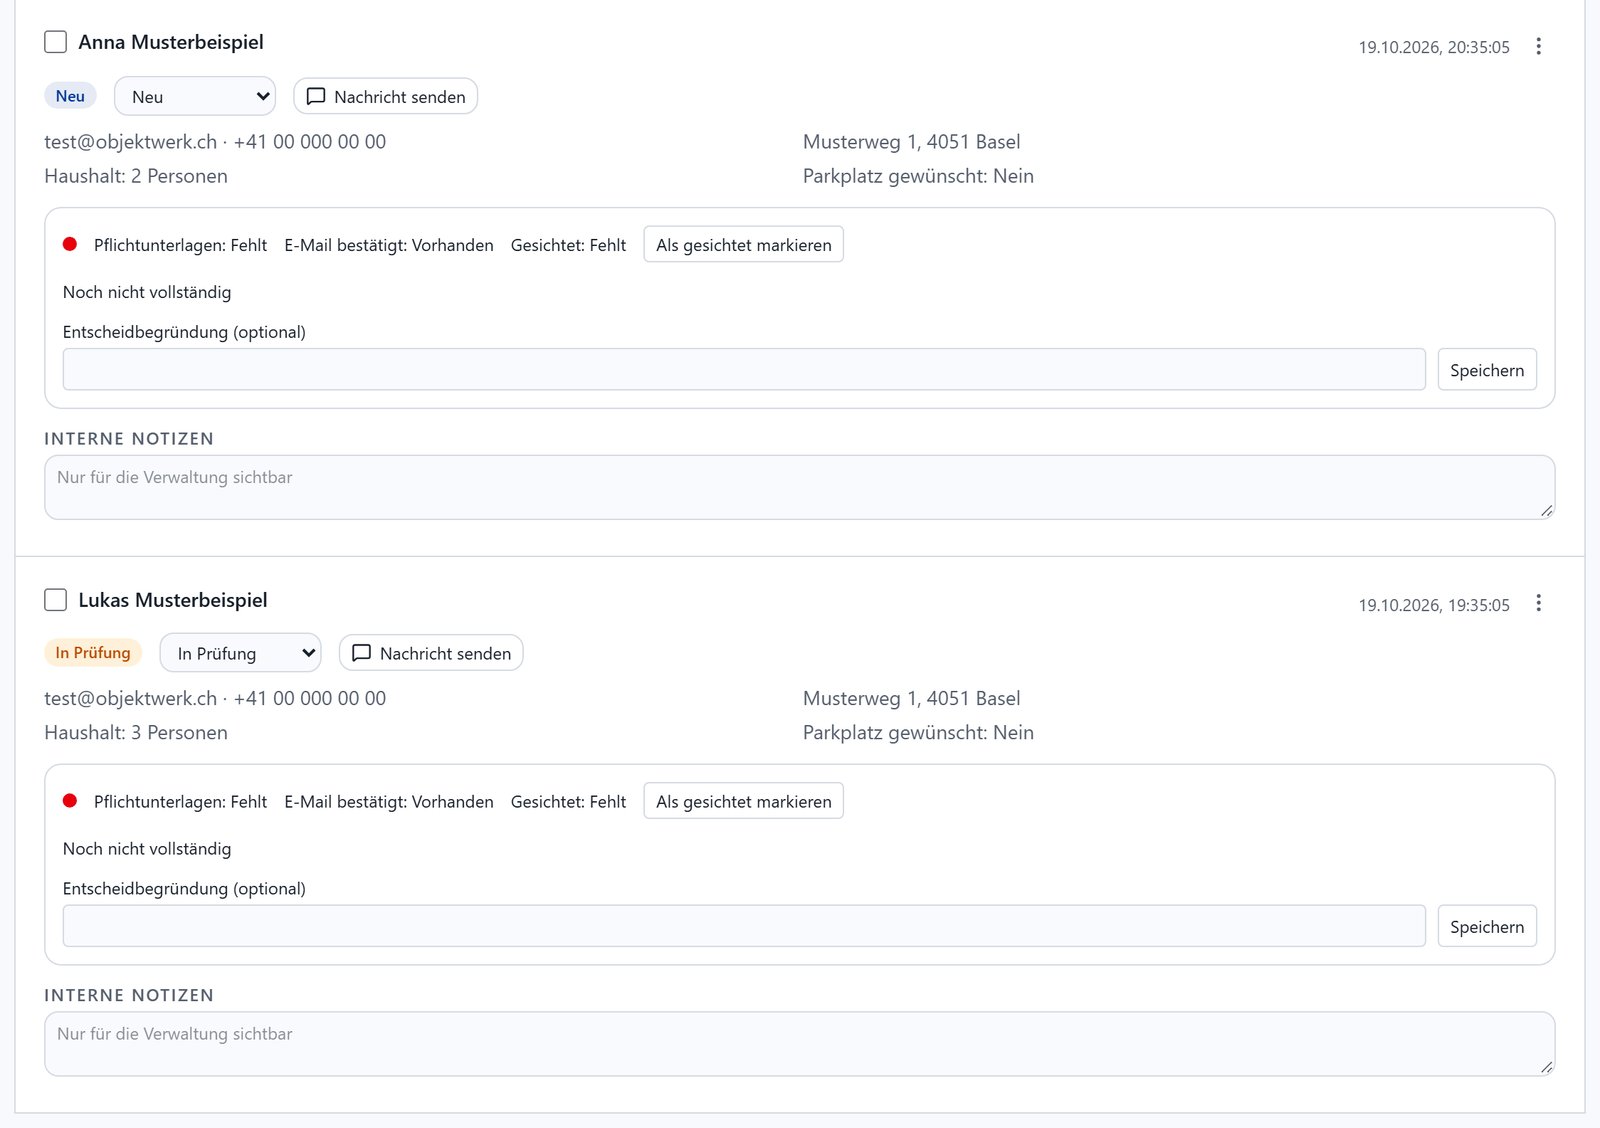Viewport: 1600px width, 1128px height.
Task: Click the timestamp '19.10.2026, 20:35:05'
Action: (1434, 47)
